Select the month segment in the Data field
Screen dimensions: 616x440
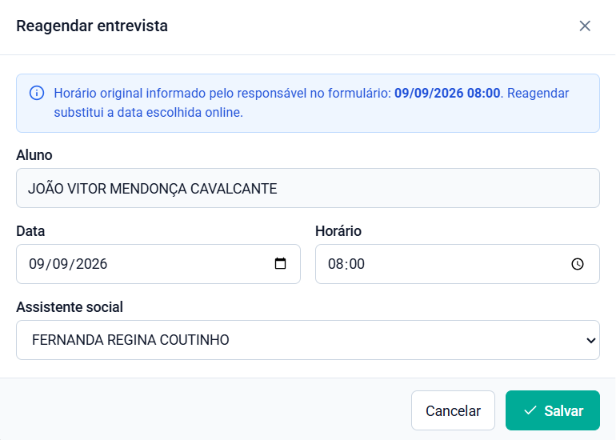point(60,264)
